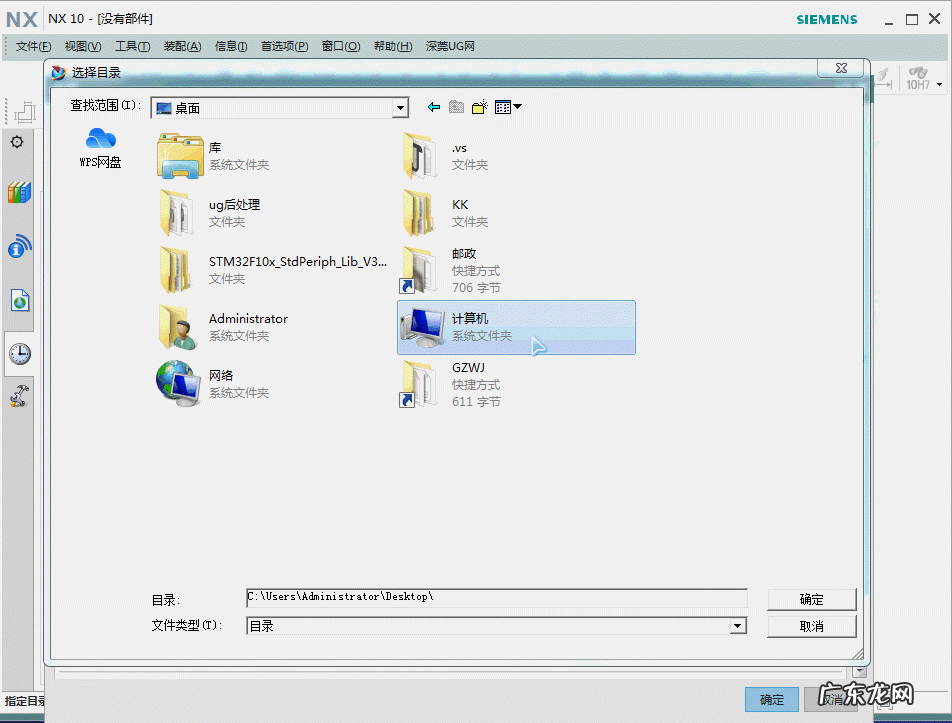Viewport: 952px width, 723px height.
Task: Create a new folder with toolbar icon
Action: [480, 107]
